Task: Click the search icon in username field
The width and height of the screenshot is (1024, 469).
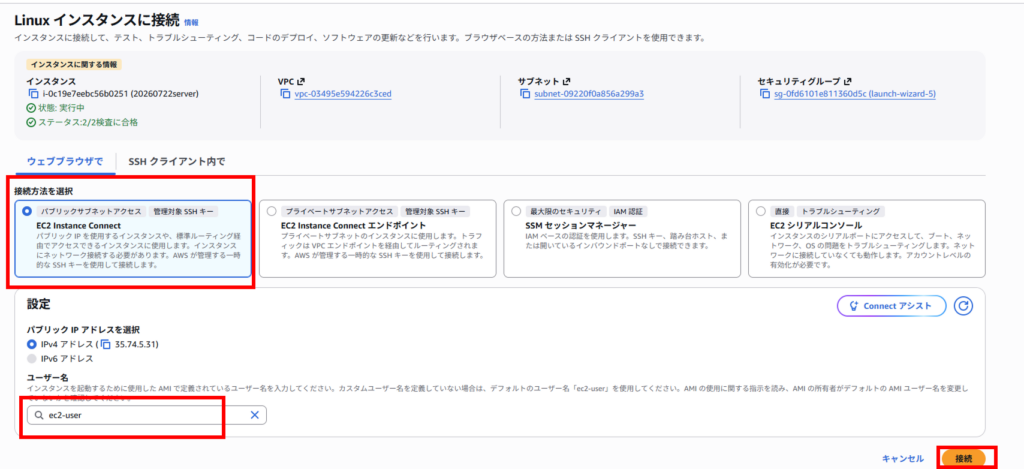Action: tap(39, 415)
